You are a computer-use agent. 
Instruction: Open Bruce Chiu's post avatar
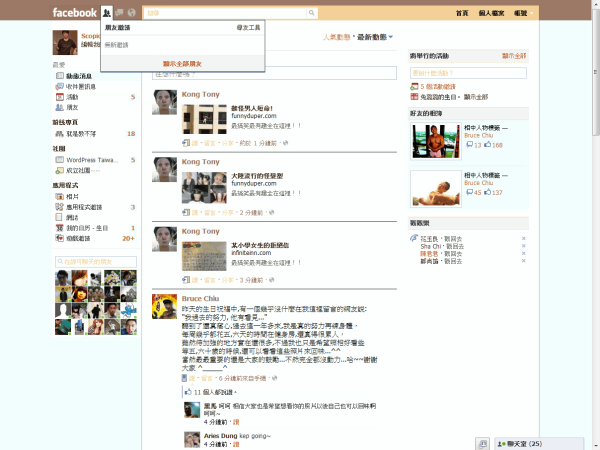[165, 307]
